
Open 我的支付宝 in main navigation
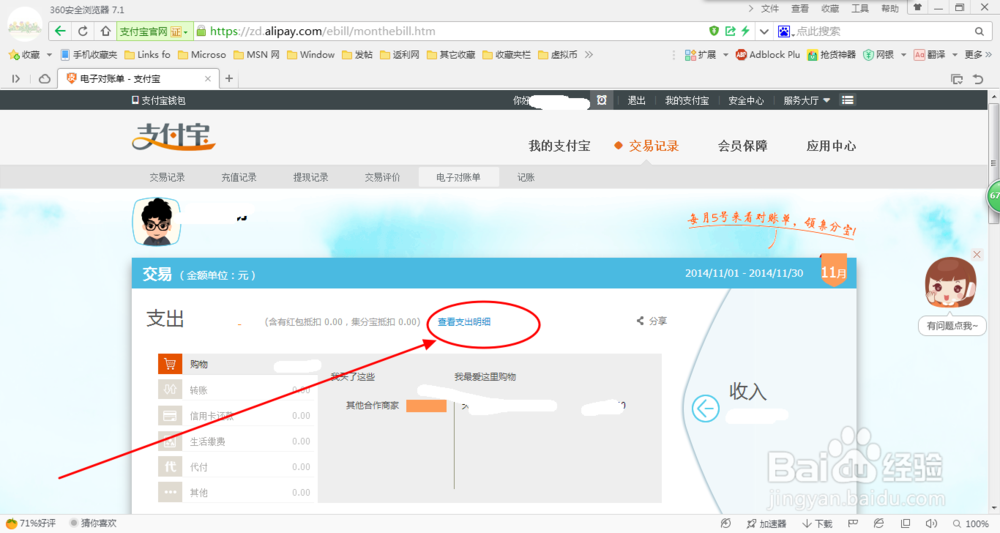[x=559, y=146]
